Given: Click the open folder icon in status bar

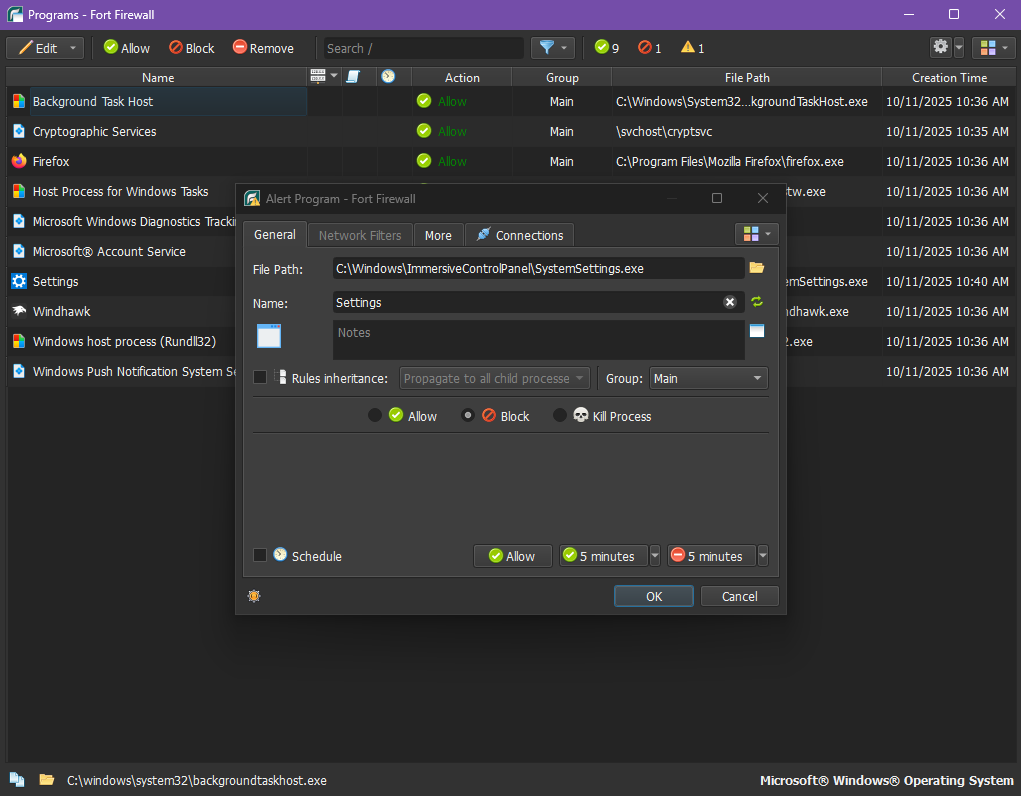Looking at the screenshot, I should pos(46,780).
